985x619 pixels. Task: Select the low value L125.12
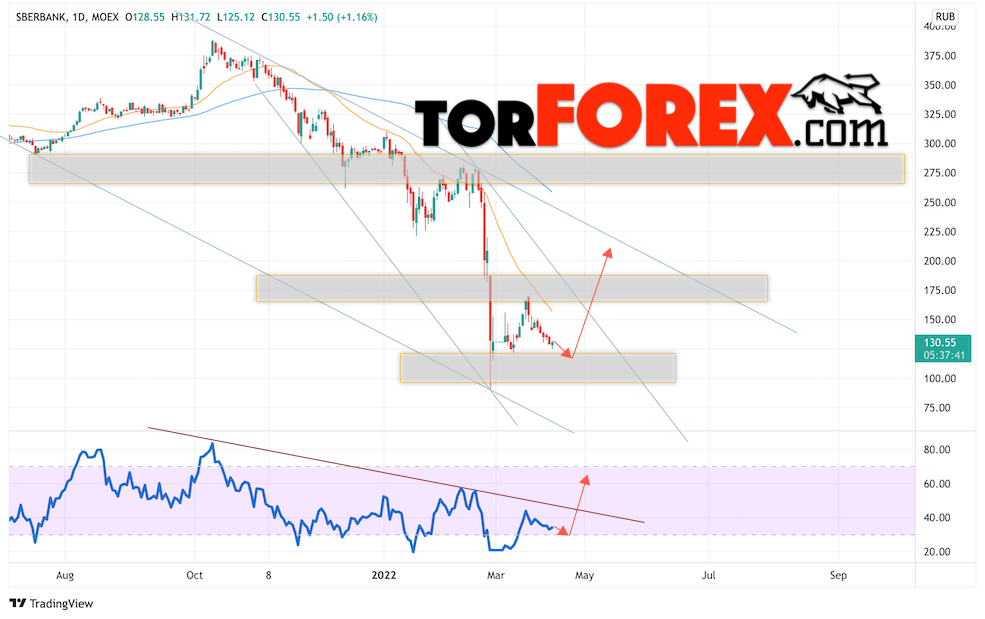[x=236, y=18]
